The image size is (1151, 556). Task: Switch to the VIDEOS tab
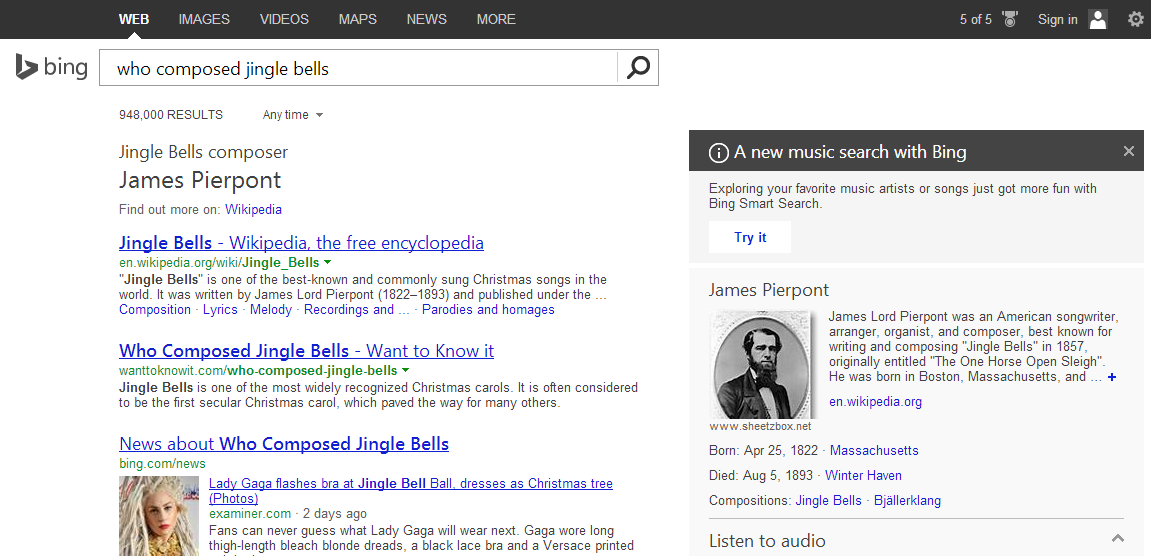pyautogui.click(x=284, y=19)
